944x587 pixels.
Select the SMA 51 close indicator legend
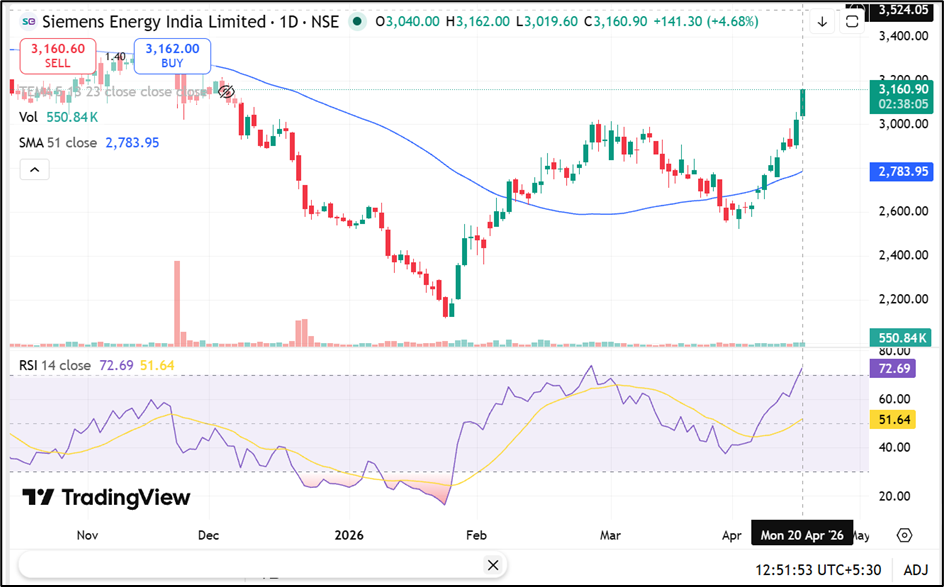(58, 143)
